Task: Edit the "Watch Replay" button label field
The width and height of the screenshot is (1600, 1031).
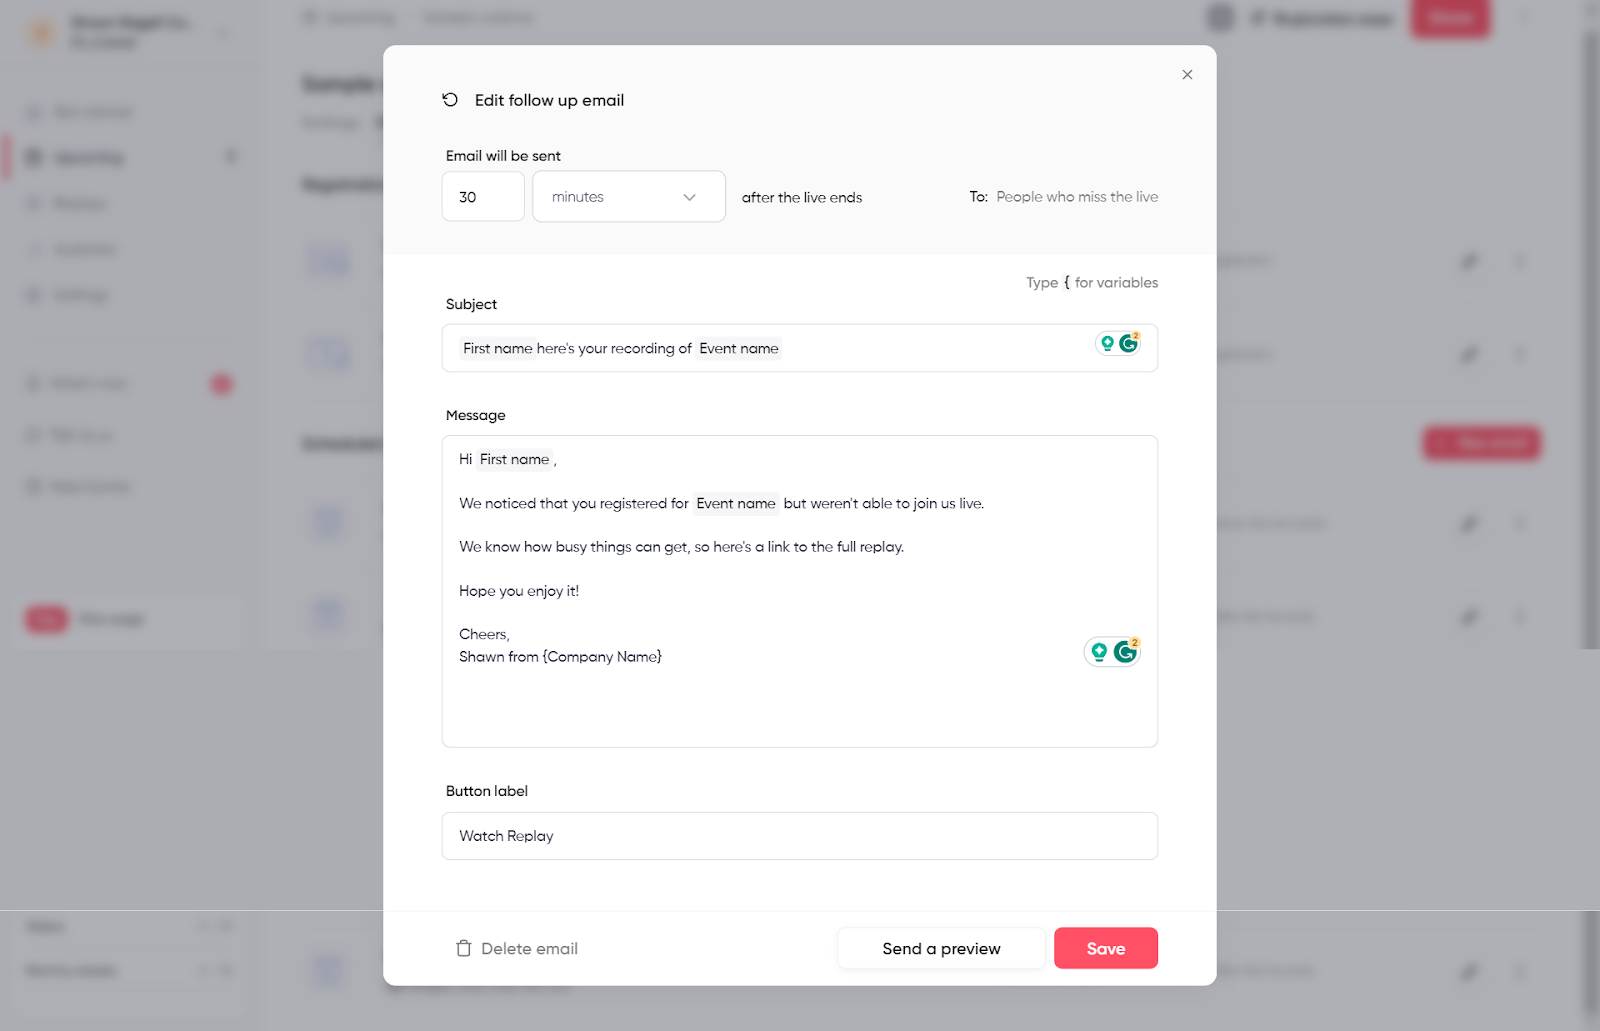Action: coord(799,836)
